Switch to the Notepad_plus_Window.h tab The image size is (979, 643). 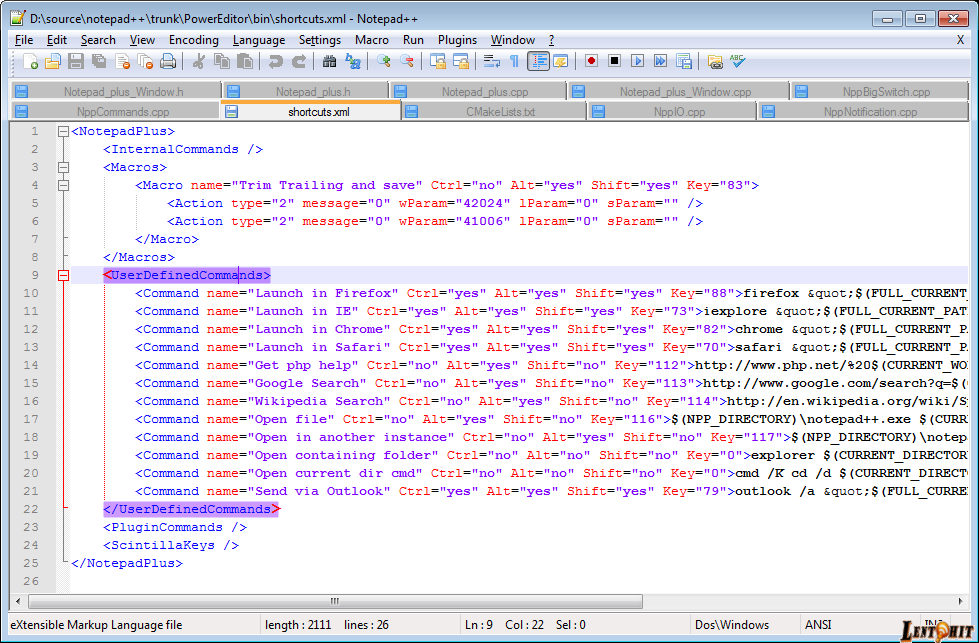point(117,91)
